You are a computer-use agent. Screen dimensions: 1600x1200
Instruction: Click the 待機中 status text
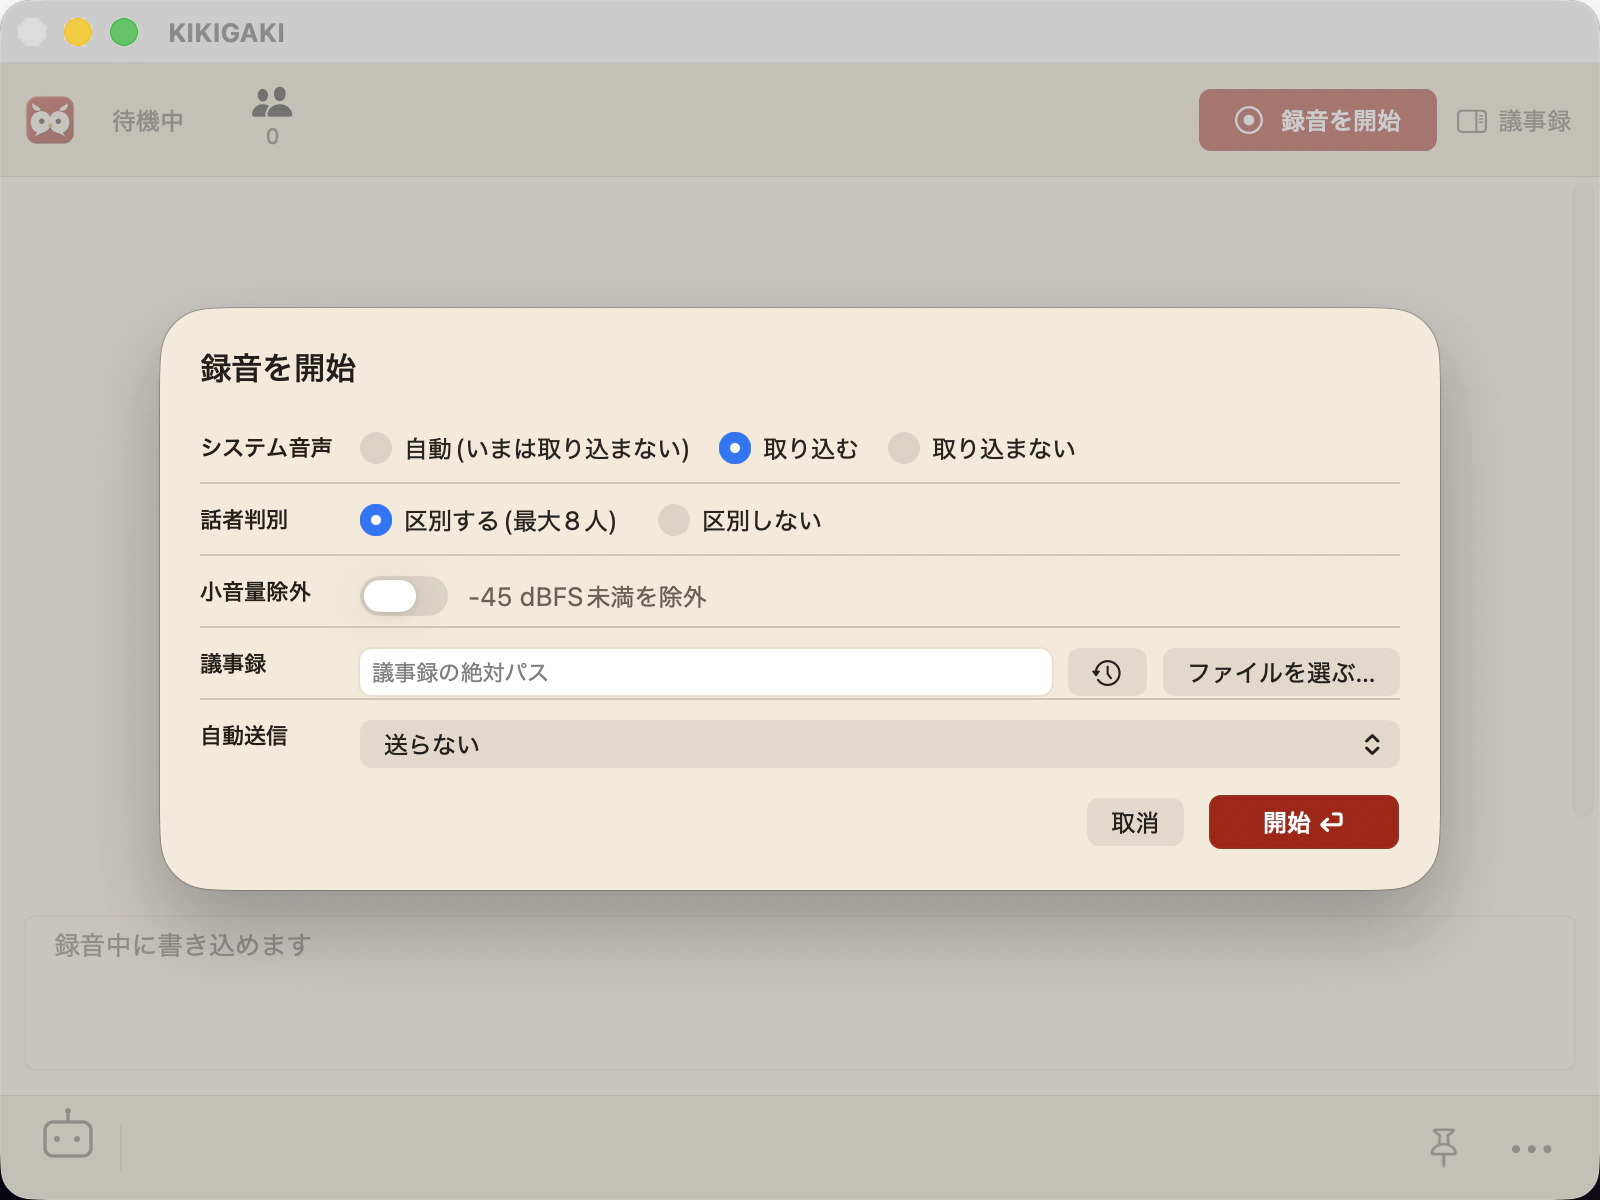coord(148,121)
